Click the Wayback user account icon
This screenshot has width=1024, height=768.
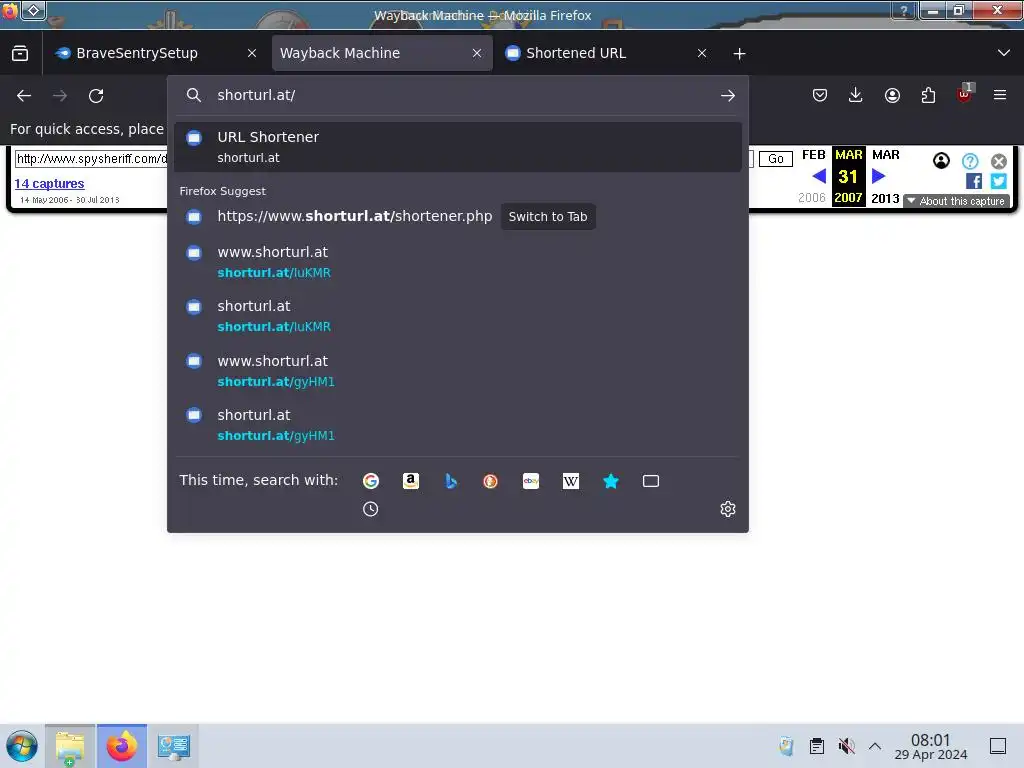941,161
